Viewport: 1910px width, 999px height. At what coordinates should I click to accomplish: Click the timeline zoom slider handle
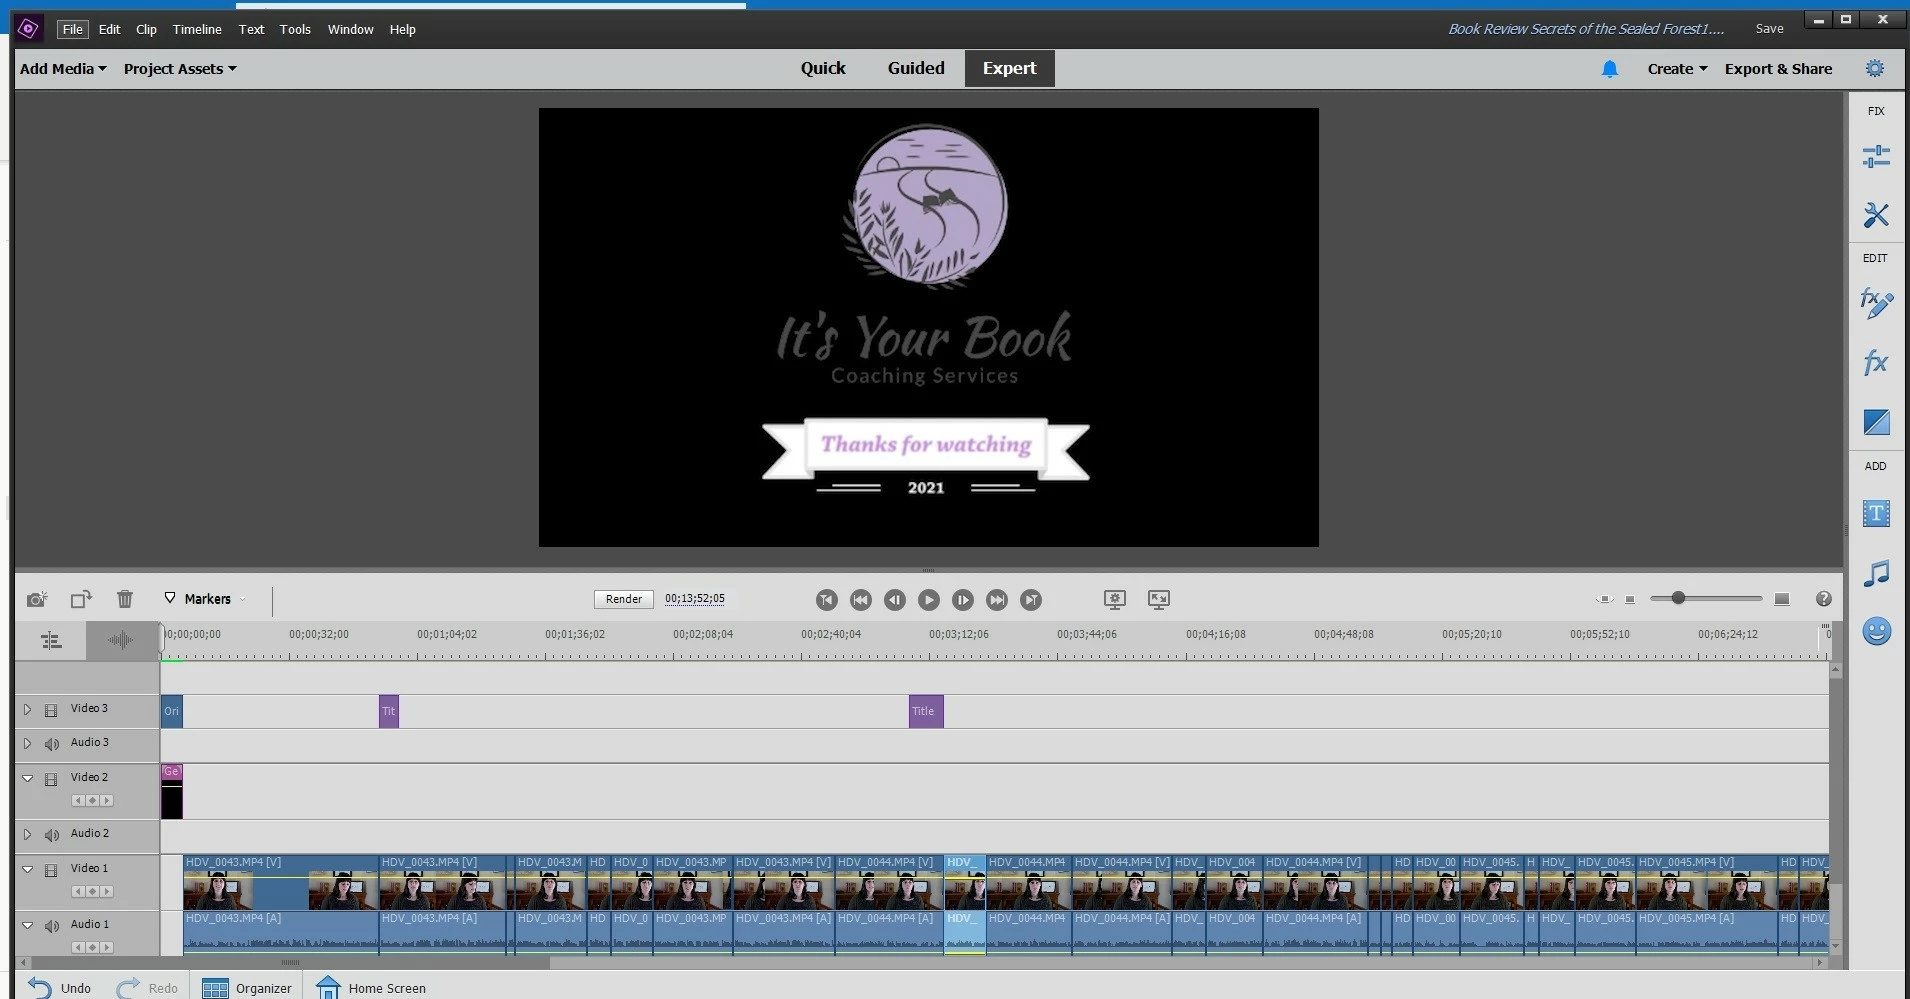pyautogui.click(x=1678, y=598)
